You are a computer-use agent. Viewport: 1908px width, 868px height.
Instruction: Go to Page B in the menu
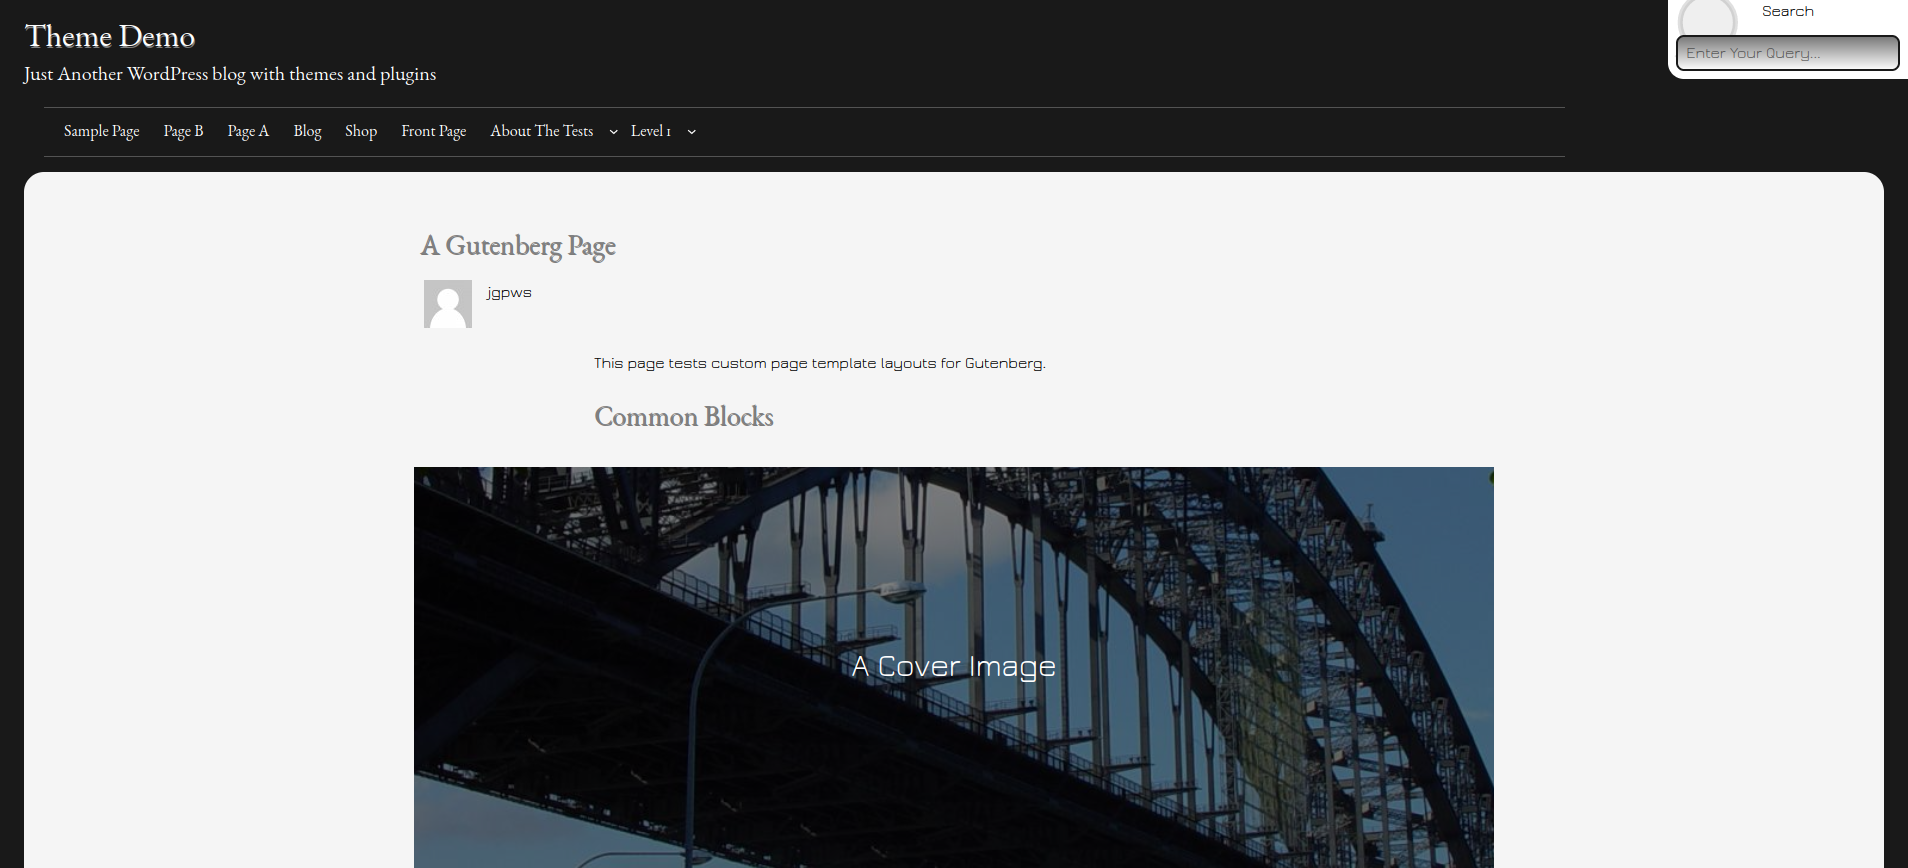(x=184, y=131)
